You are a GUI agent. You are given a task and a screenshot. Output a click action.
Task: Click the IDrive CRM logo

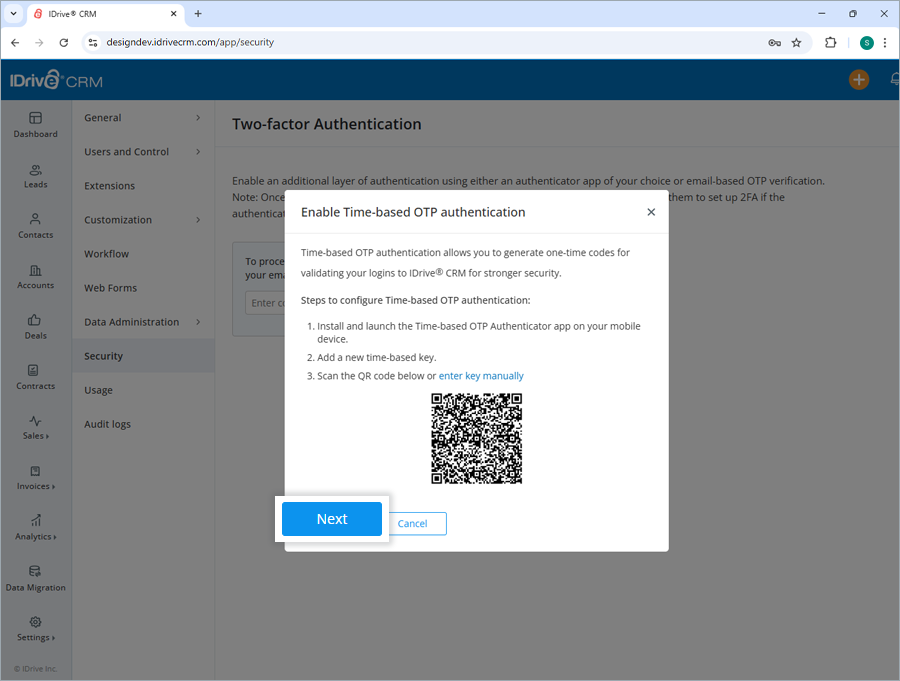[56, 79]
